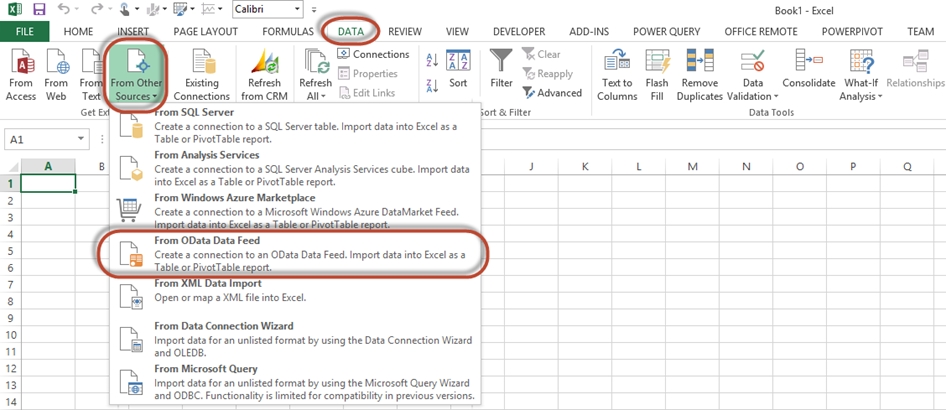Open the From Other Sources dropdown
Screen dimensions: 946x410
(x=136, y=74)
